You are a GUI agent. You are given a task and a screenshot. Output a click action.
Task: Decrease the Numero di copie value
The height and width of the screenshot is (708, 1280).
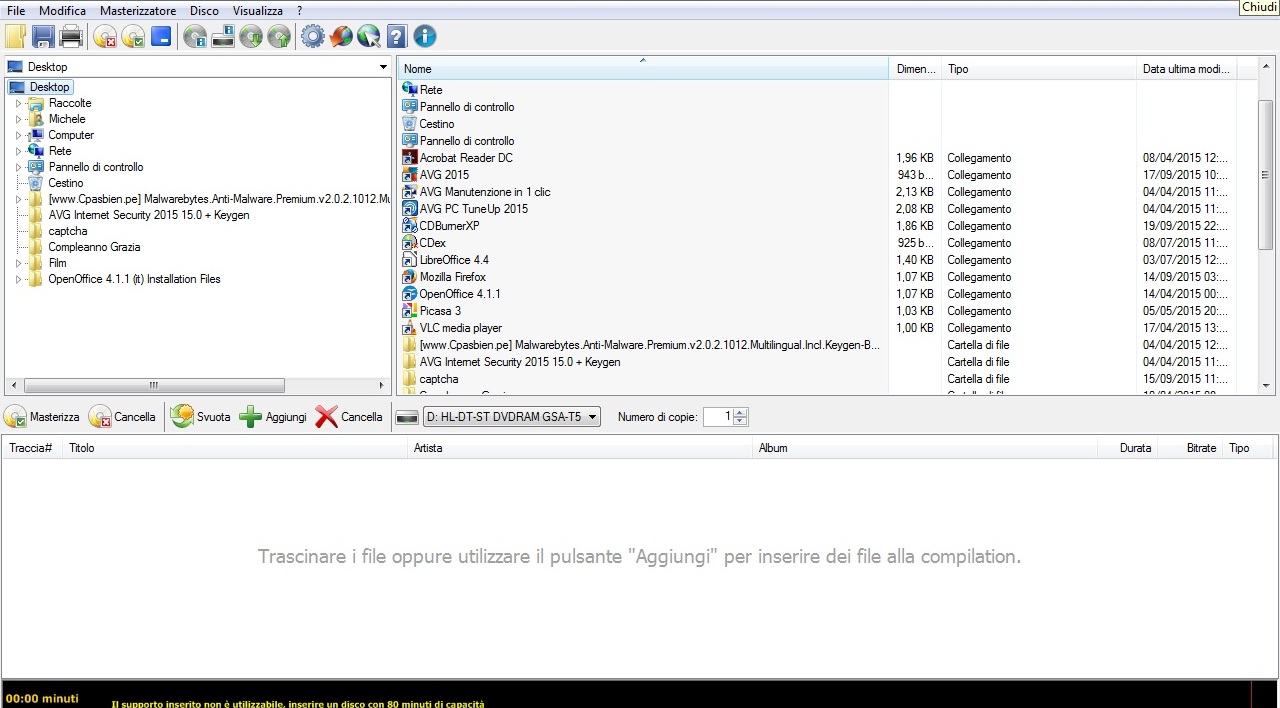click(741, 422)
